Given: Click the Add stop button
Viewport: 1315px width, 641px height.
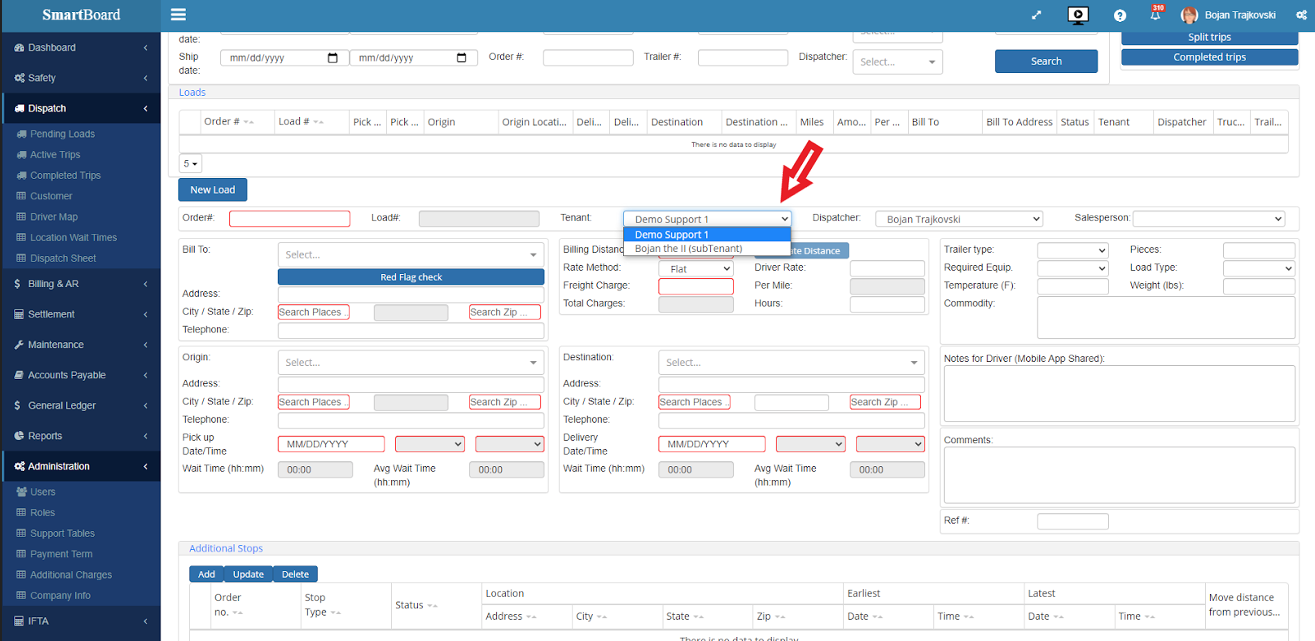Looking at the screenshot, I should [206, 574].
